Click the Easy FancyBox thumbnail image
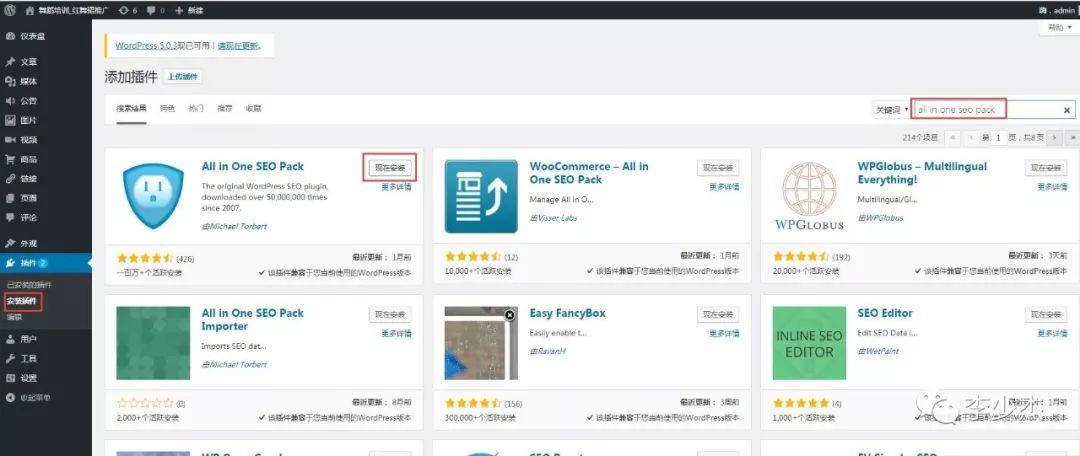This screenshot has height=456, width=1080. pos(481,343)
